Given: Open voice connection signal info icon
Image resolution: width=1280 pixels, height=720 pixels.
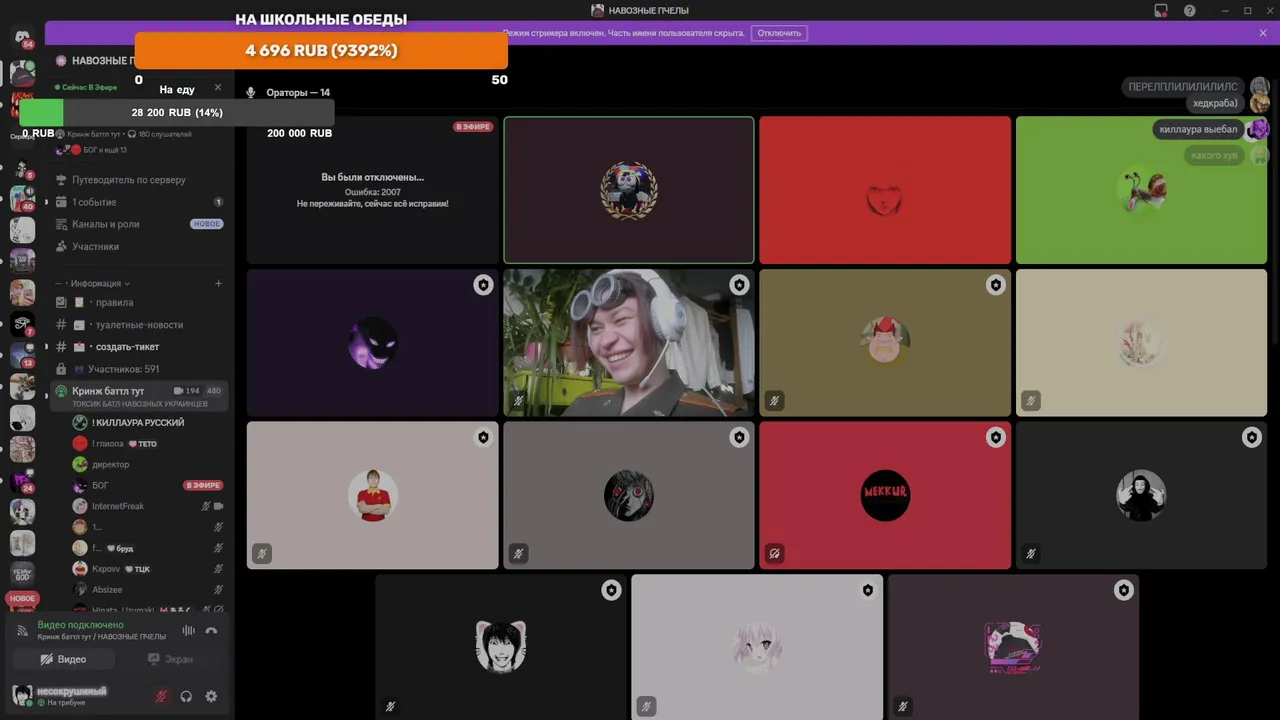Looking at the screenshot, I should pyautogui.click(x=21, y=631).
